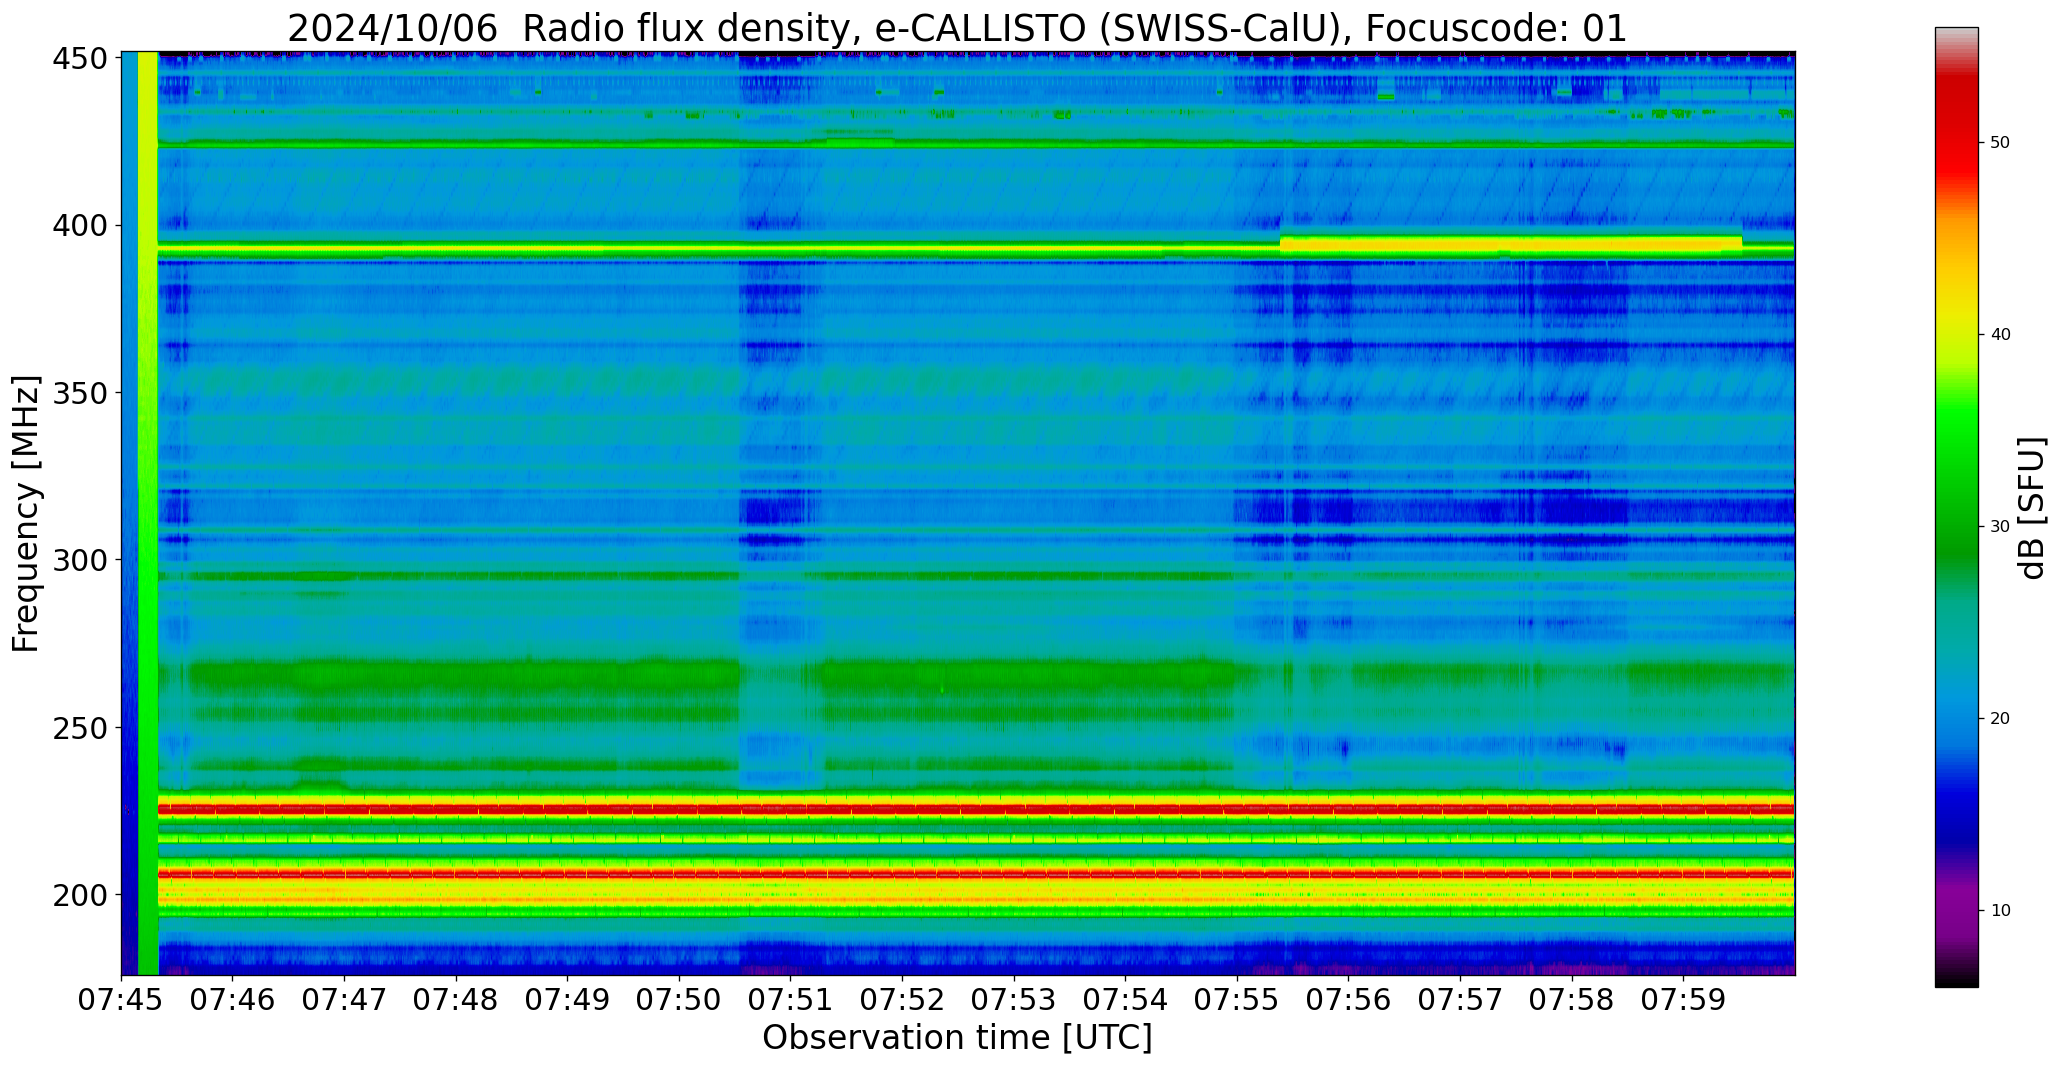The height and width of the screenshot is (1067, 2062).
Task: Click the yellow-green vertical calibration stripe at 07:45
Action: pos(148,513)
